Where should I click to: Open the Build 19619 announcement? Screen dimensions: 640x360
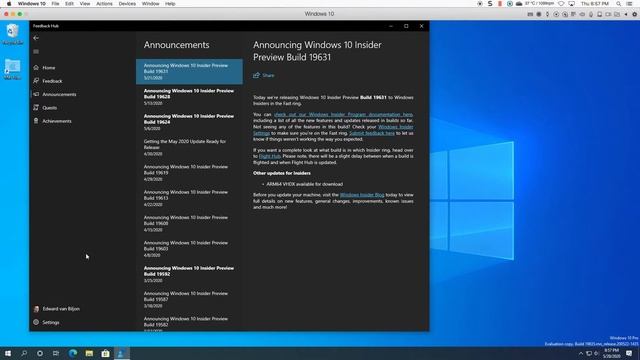(189, 173)
